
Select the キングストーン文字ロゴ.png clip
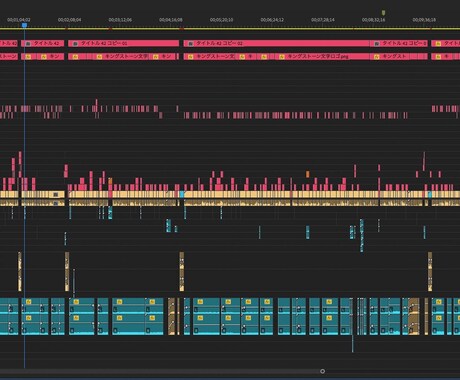coord(323,57)
